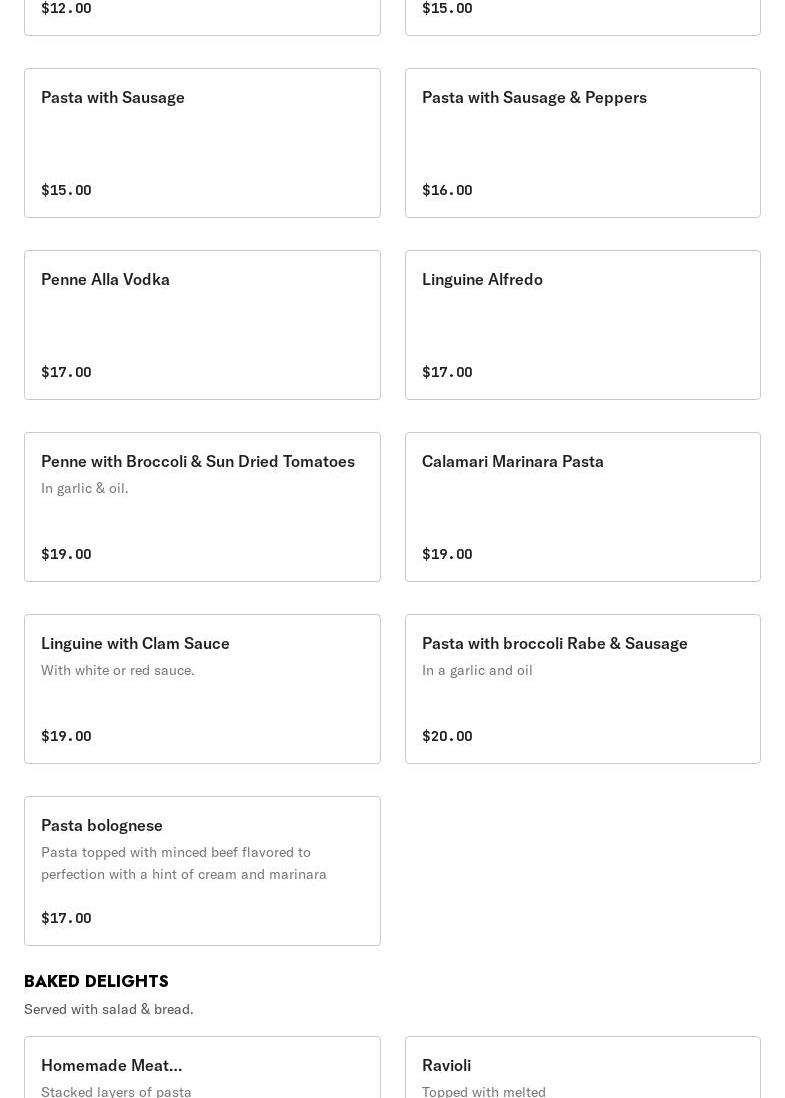
Task: Click the $16.00 price on Sausage & Peppers
Action: 447,190
